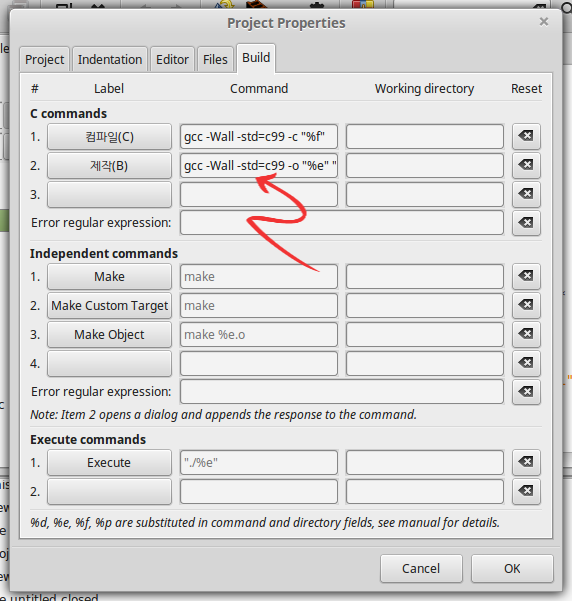Image resolution: width=572 pixels, height=601 pixels.
Task: Reset C command 2 build row
Action: pyautogui.click(x=526, y=165)
